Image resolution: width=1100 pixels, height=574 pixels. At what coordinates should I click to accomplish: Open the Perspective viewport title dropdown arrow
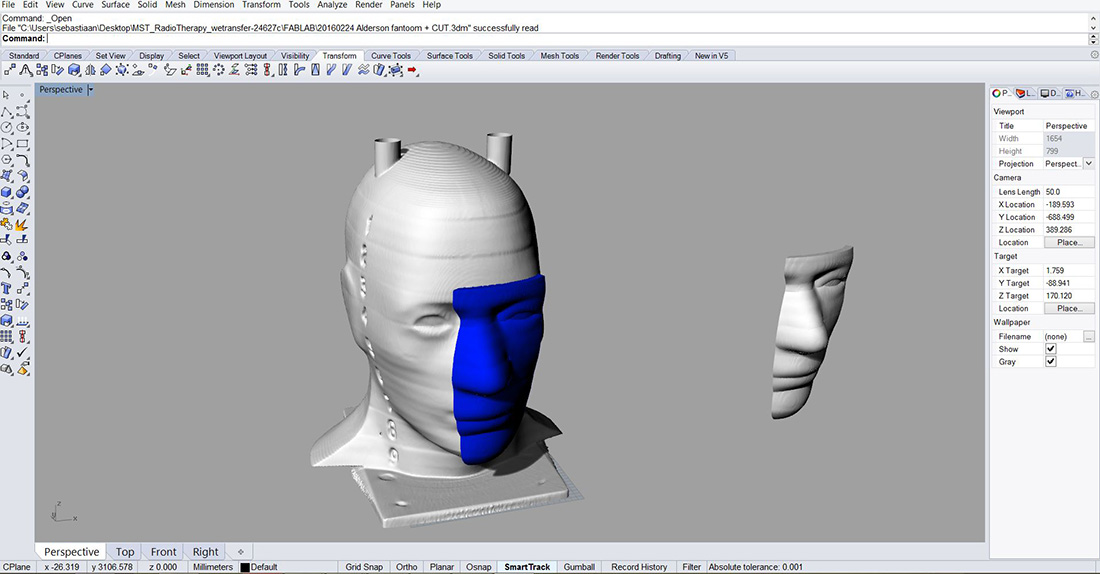[90, 90]
